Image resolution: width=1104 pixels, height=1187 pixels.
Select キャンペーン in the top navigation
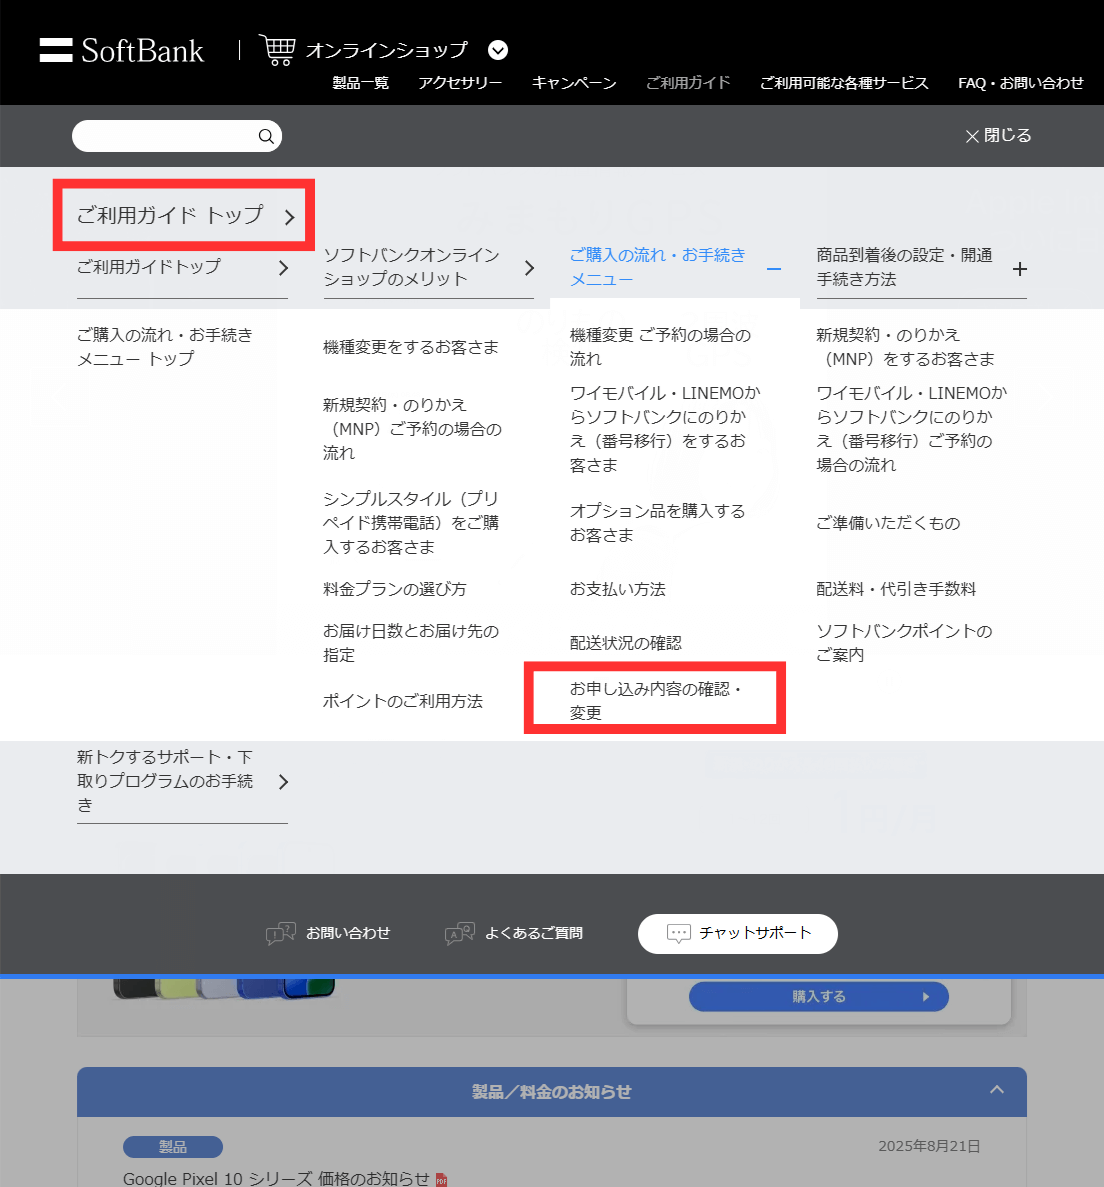pyautogui.click(x=574, y=84)
